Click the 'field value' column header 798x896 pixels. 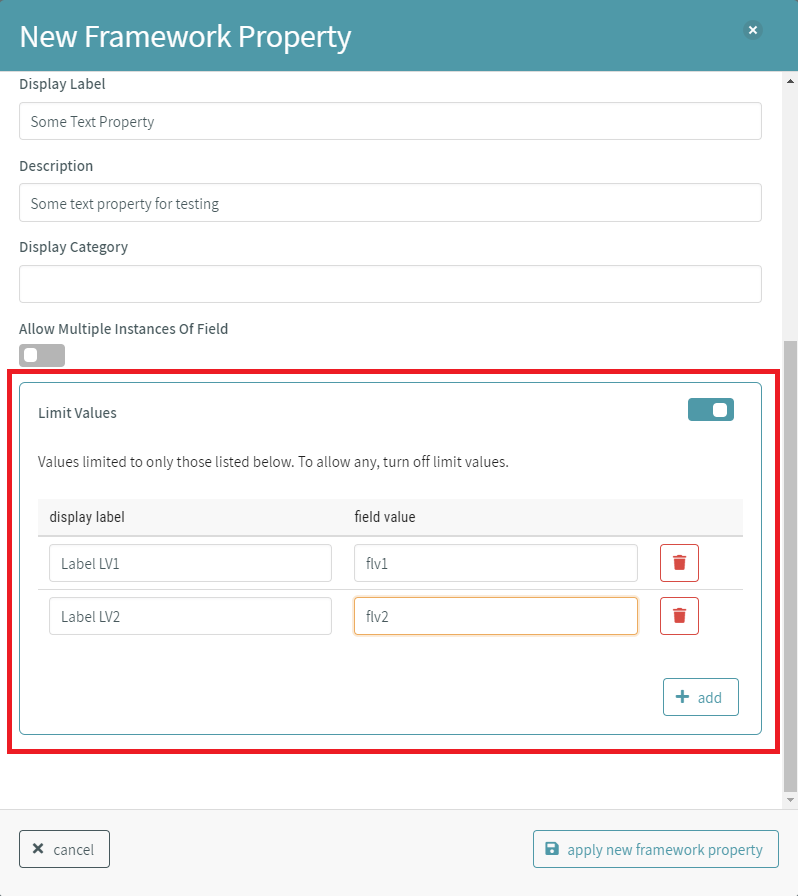[x=385, y=517]
